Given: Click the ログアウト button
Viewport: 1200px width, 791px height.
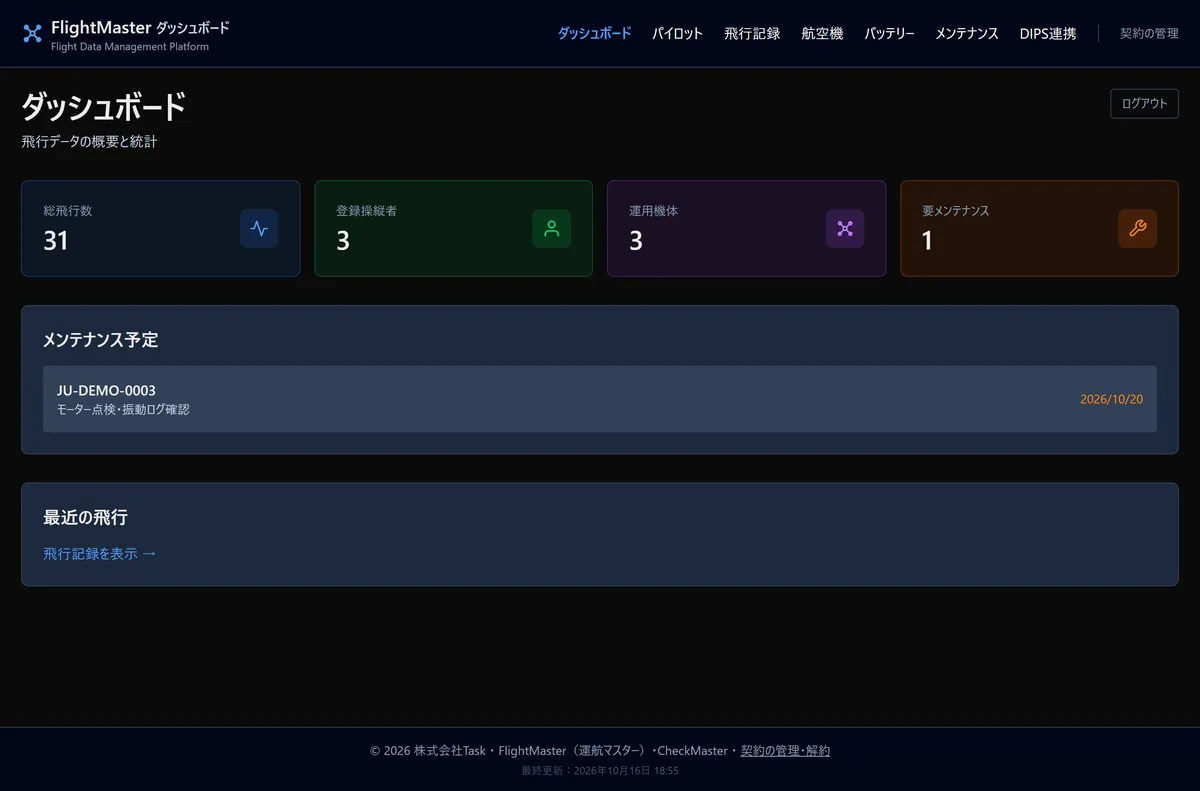Looking at the screenshot, I should point(1144,103).
